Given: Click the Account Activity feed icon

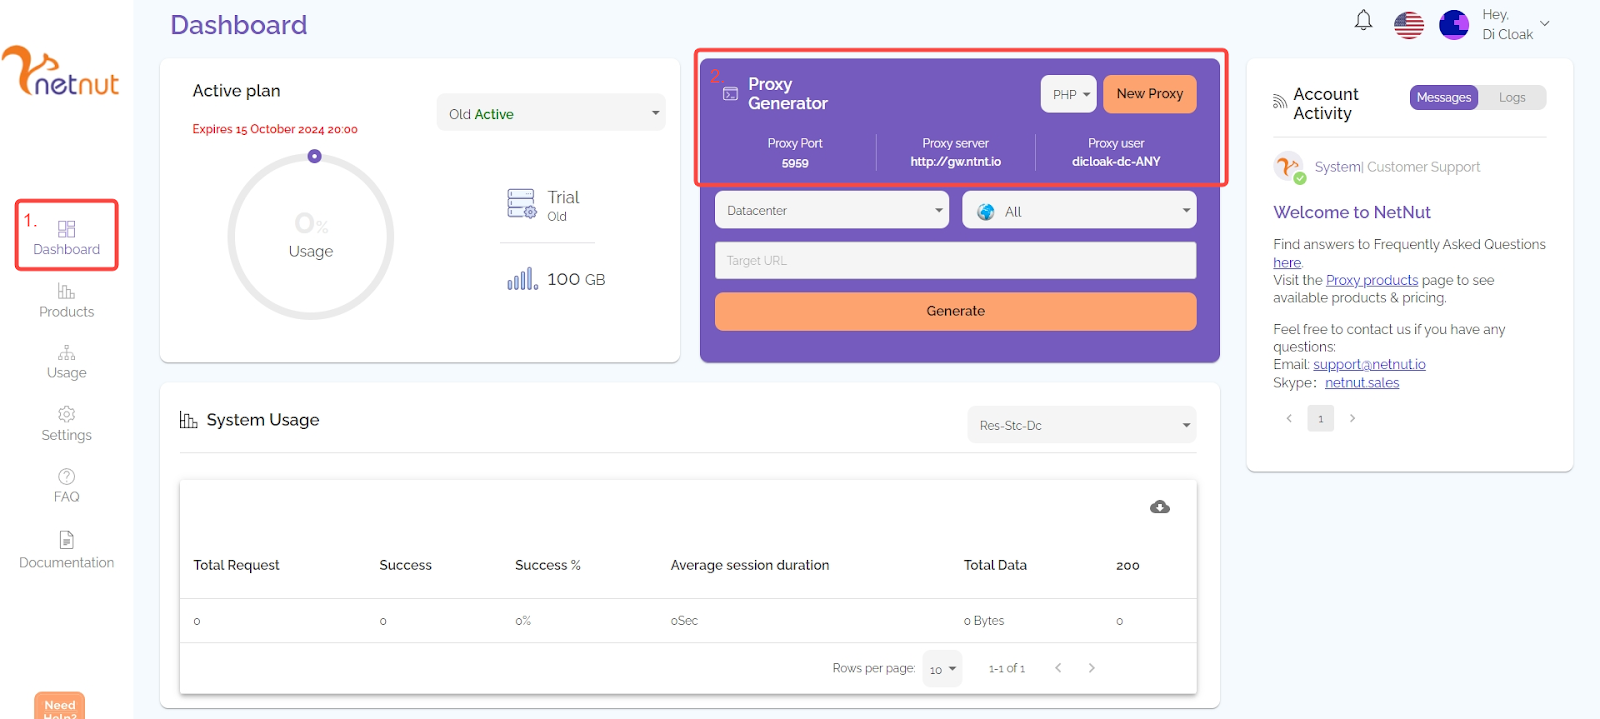Looking at the screenshot, I should coord(1280,102).
